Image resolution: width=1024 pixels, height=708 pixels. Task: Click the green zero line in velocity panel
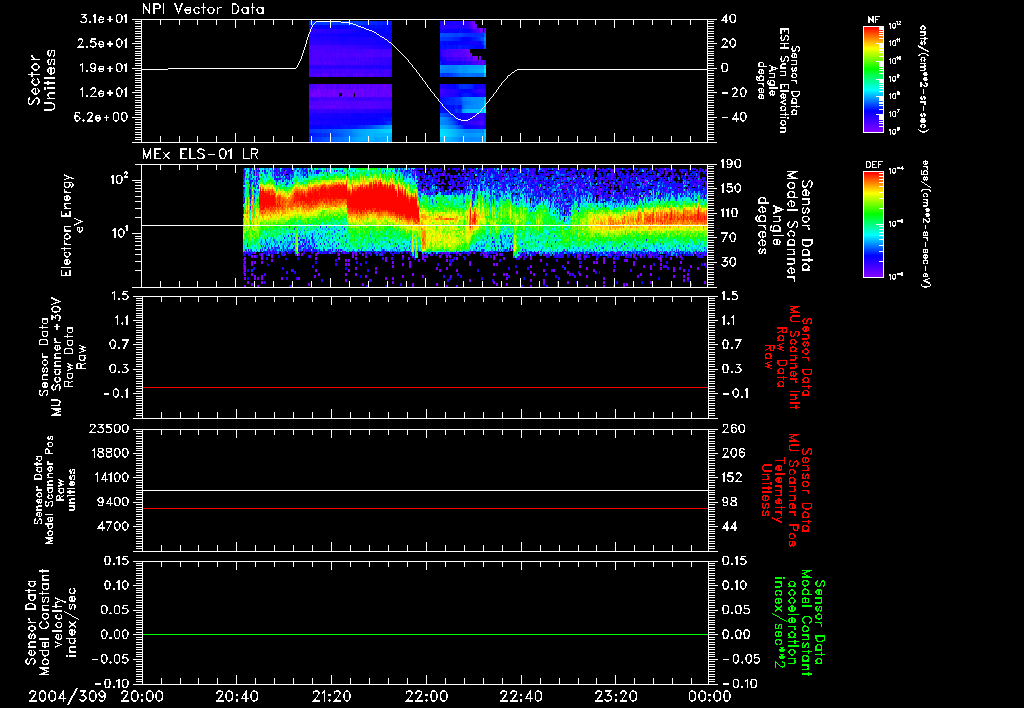(425, 634)
